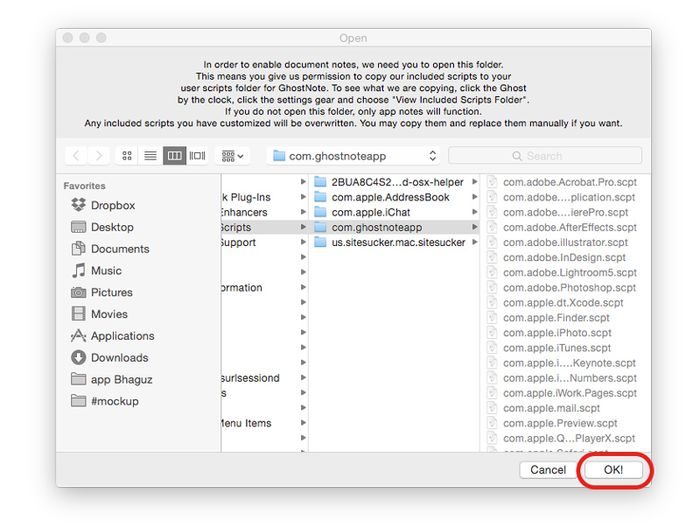Select the com.ghostnoteapp folder row
The width and height of the screenshot is (700, 528).
[394, 227]
